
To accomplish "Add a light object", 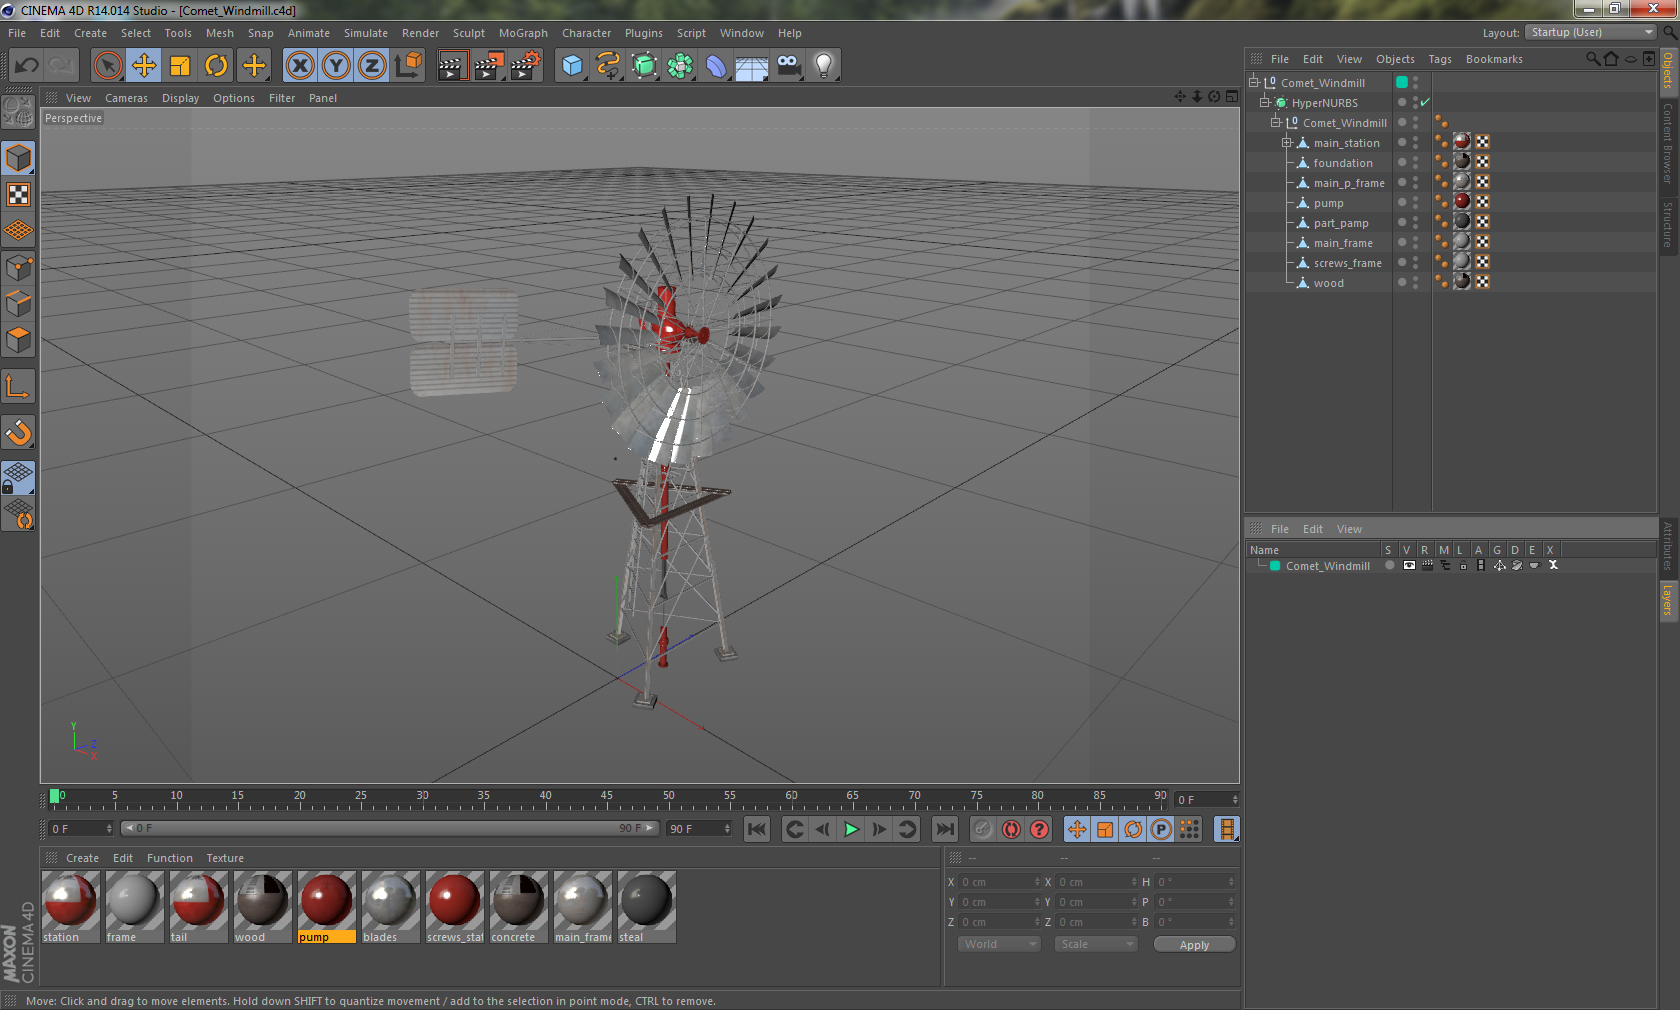I will point(824,66).
